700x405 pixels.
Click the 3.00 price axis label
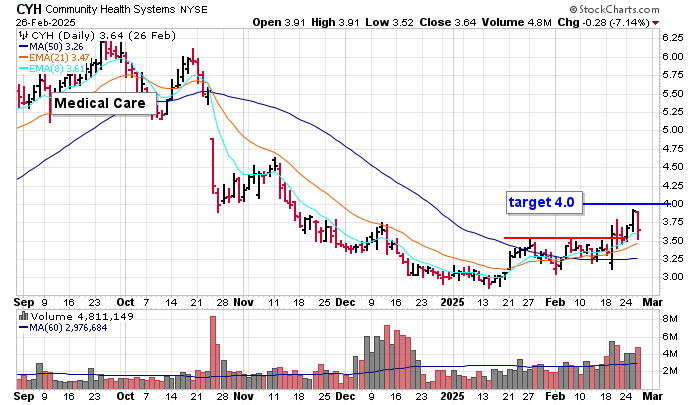coord(673,277)
